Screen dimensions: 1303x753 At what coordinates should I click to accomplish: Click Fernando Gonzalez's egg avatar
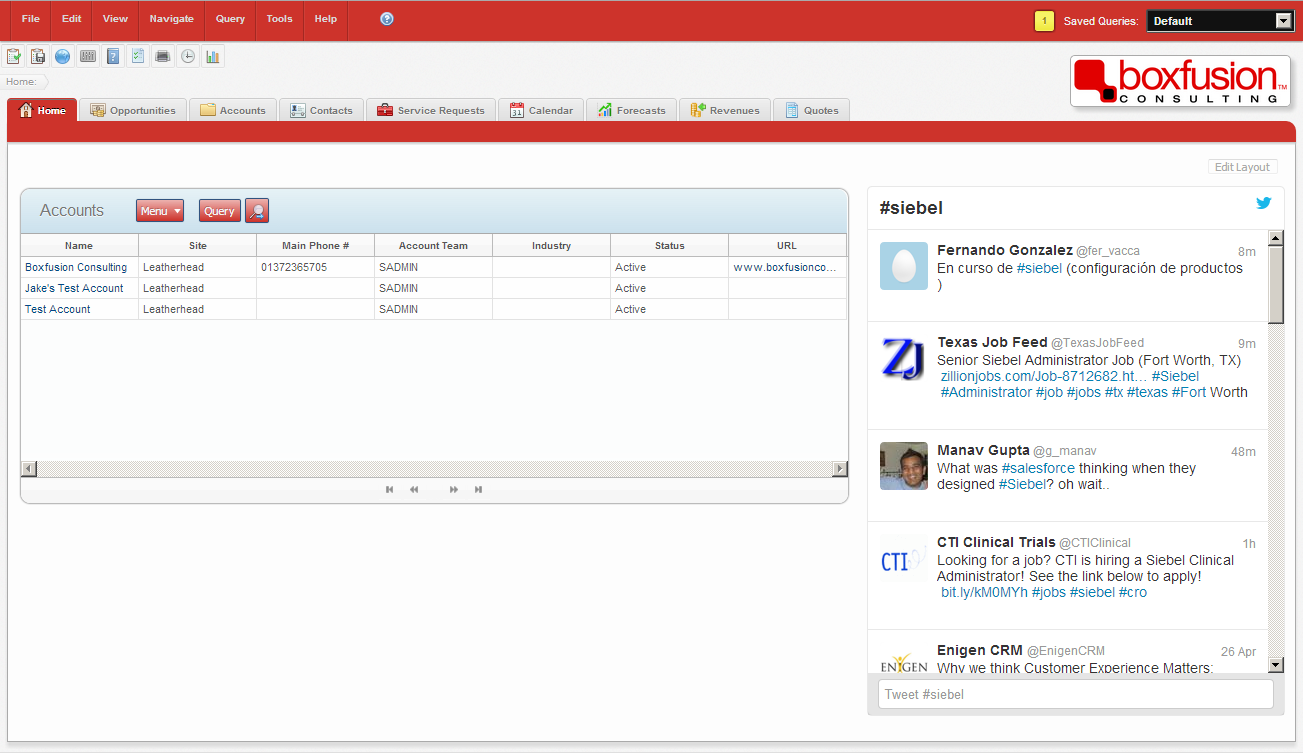(904, 266)
